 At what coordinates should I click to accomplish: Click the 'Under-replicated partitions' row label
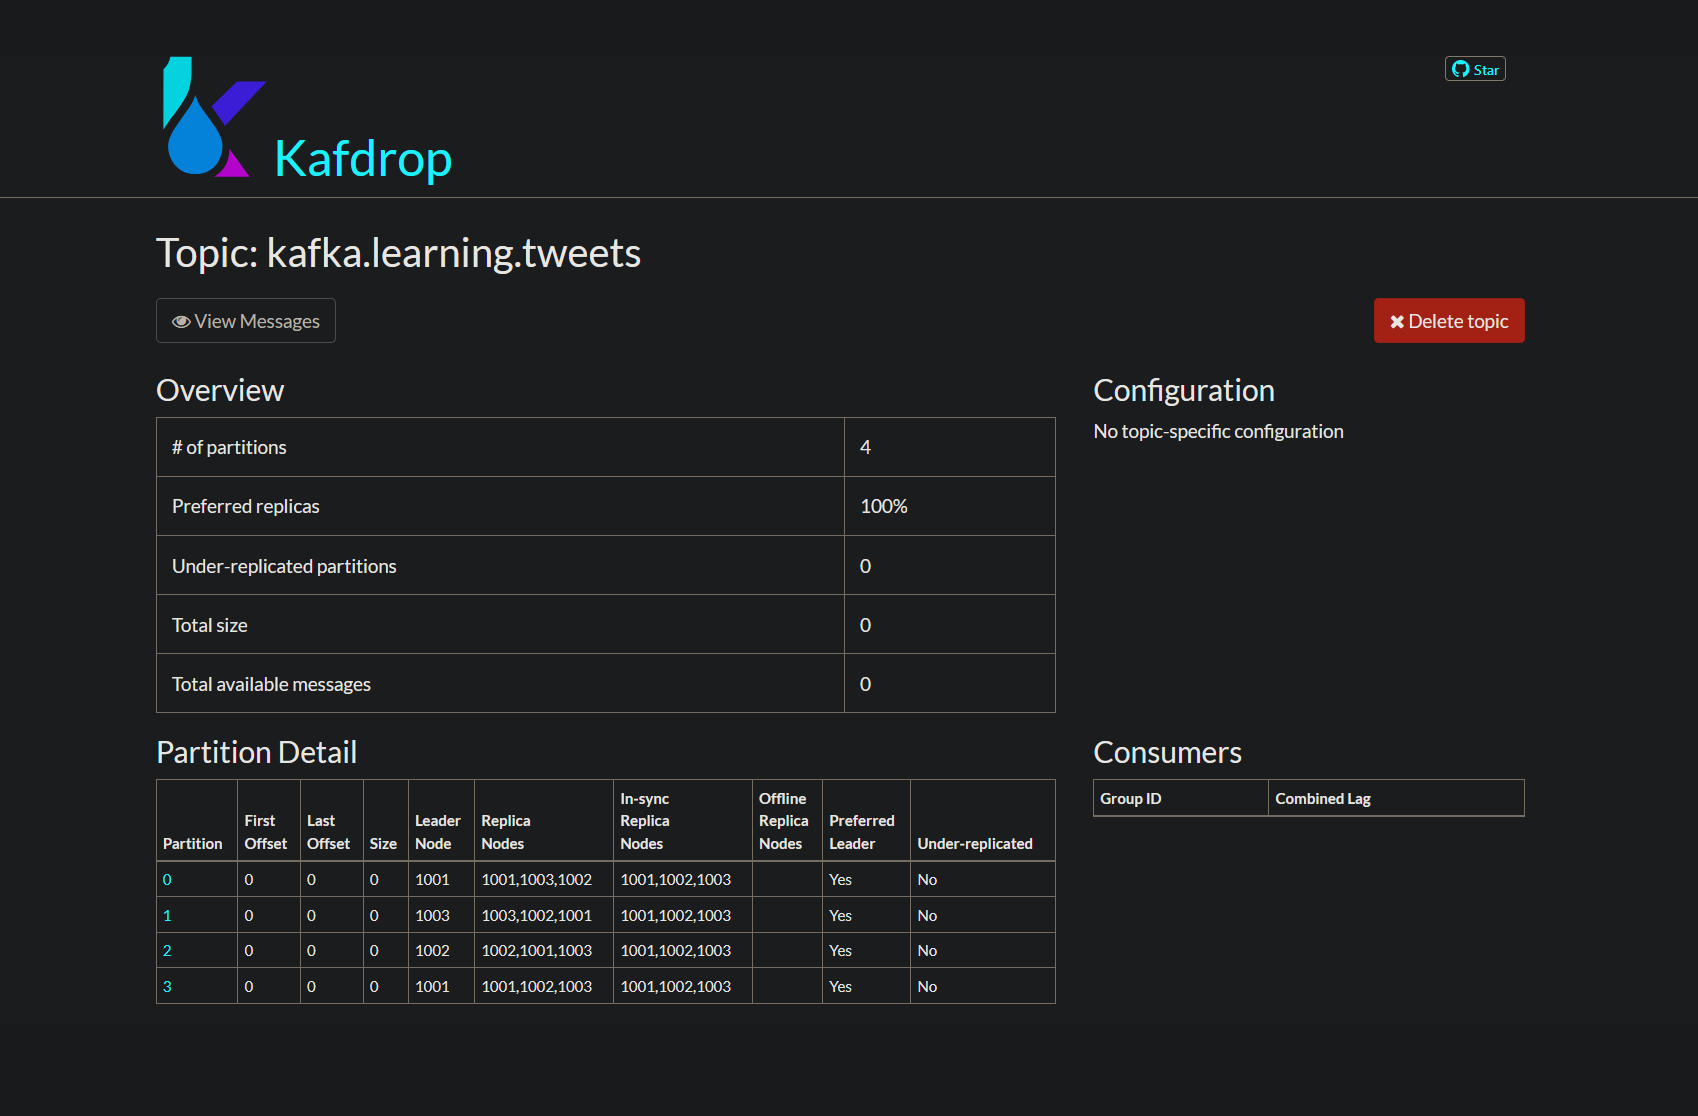[284, 566]
